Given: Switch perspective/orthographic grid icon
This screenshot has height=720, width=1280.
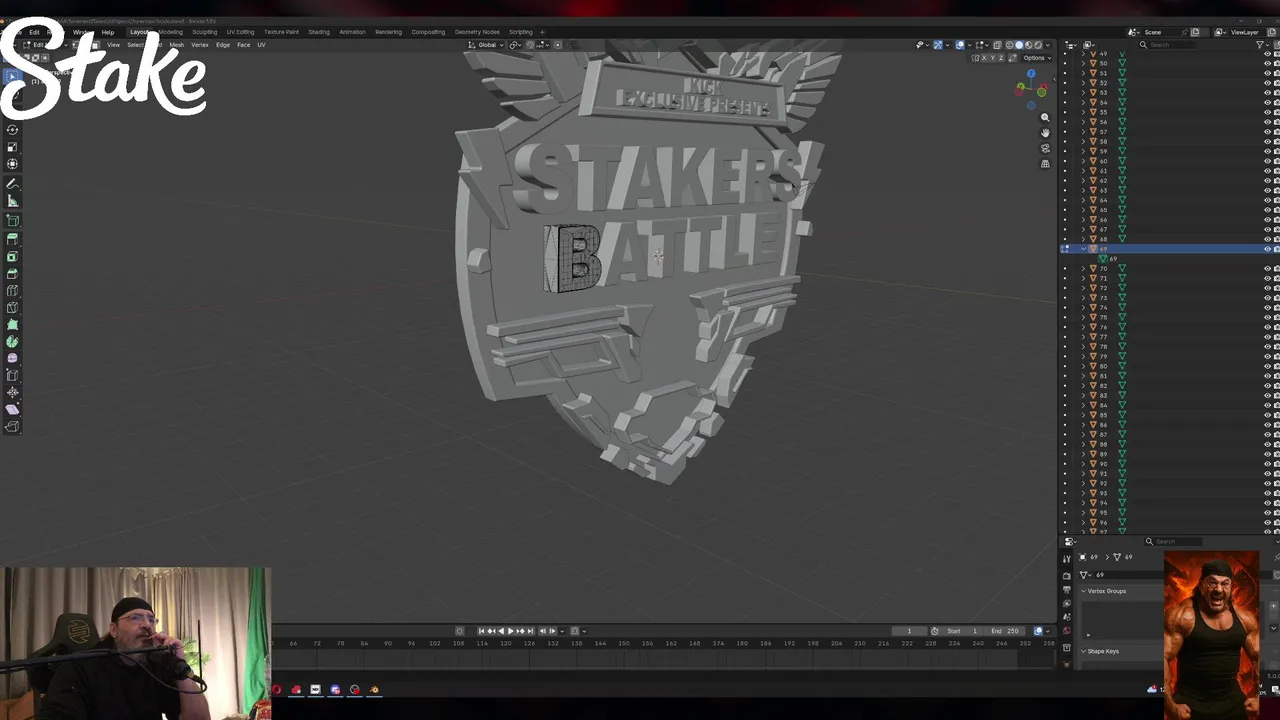Looking at the screenshot, I should point(1045,164).
